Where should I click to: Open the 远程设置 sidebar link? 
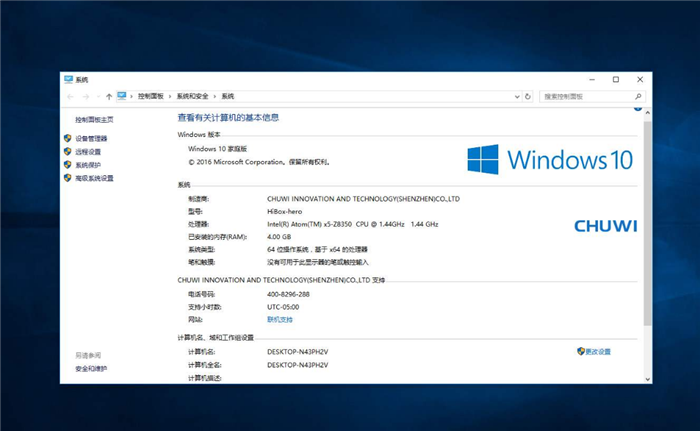(88, 152)
